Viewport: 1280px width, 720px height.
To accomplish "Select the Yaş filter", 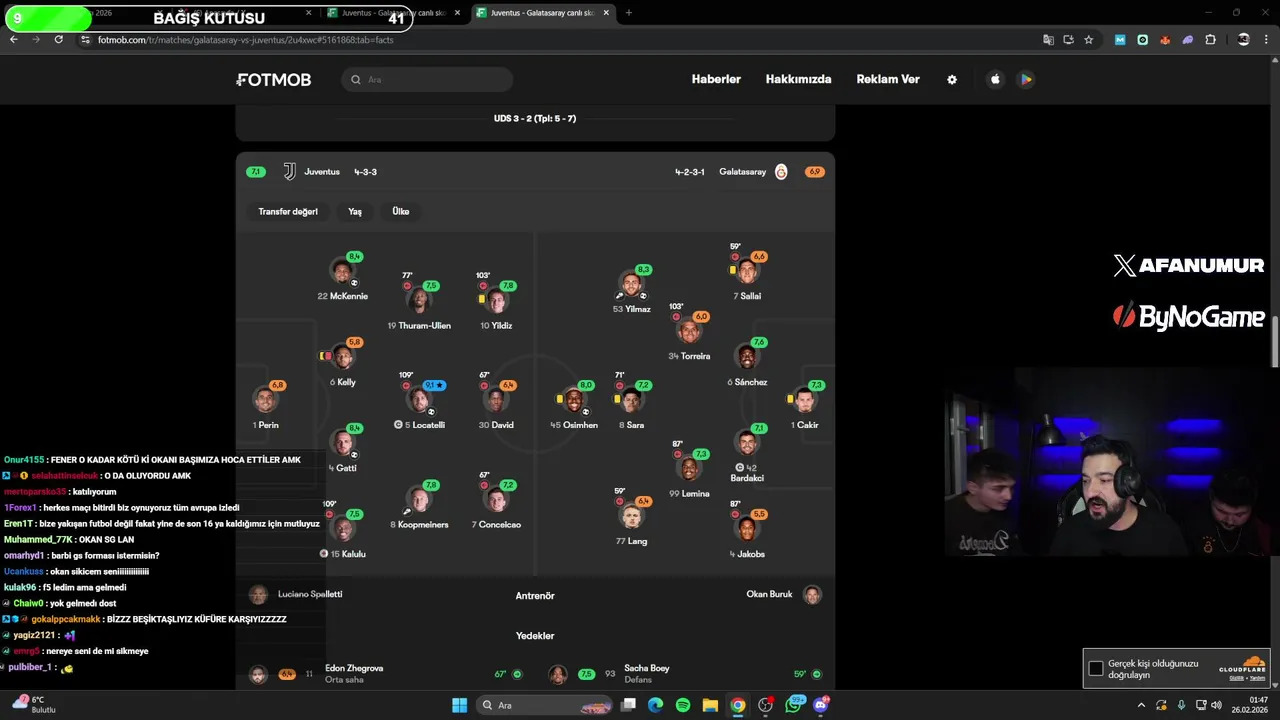I will 355,212.
